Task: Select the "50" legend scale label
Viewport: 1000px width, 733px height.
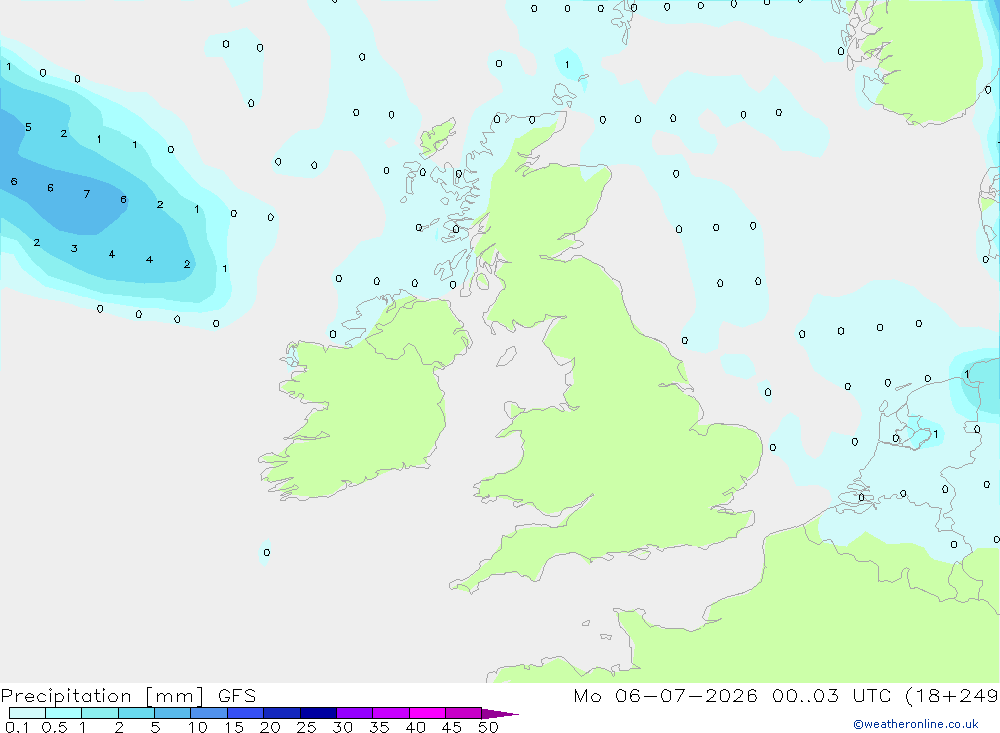Action: 488,727
